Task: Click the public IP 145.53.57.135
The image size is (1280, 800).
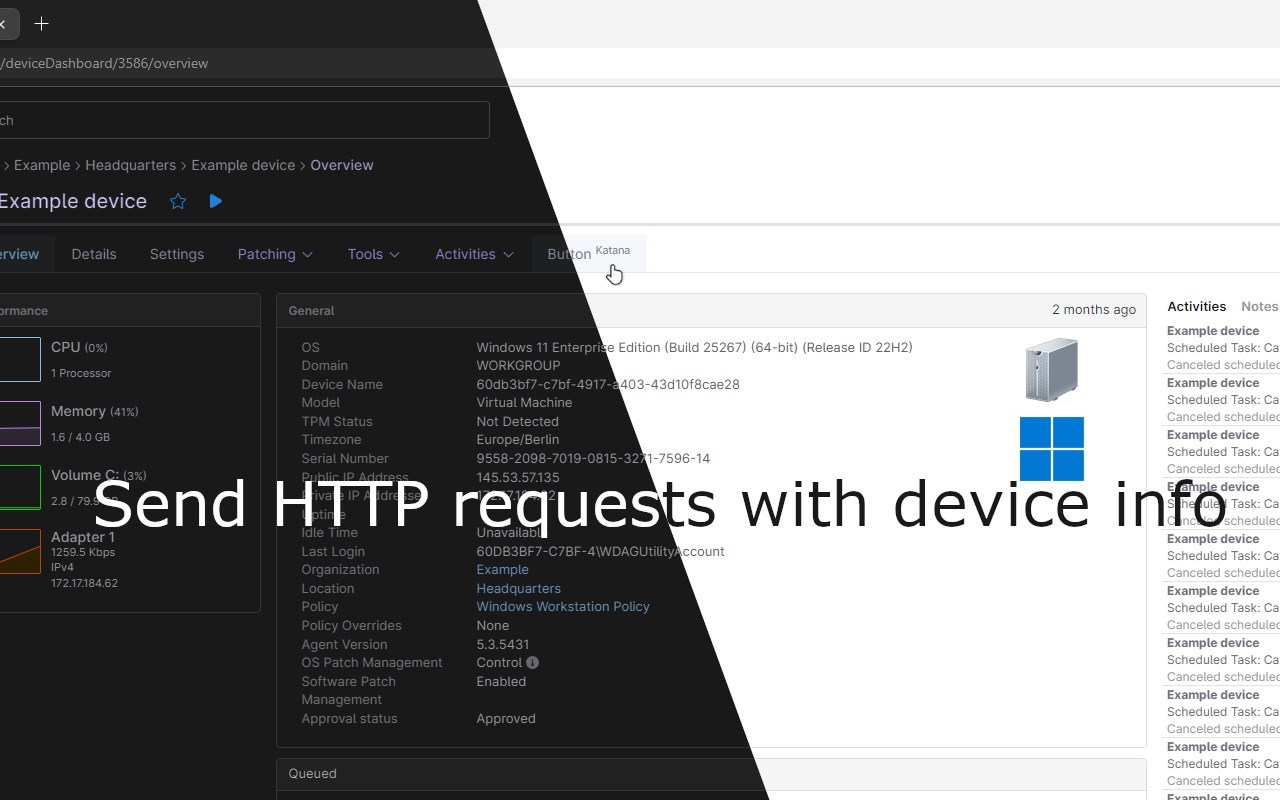Action: pos(518,478)
